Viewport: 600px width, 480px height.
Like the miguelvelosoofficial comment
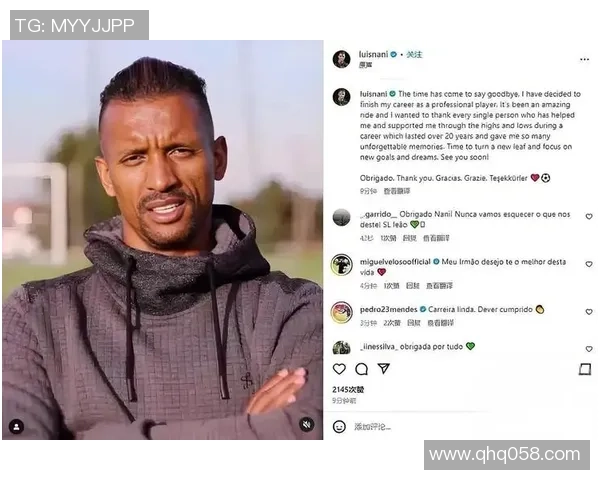coord(589,264)
